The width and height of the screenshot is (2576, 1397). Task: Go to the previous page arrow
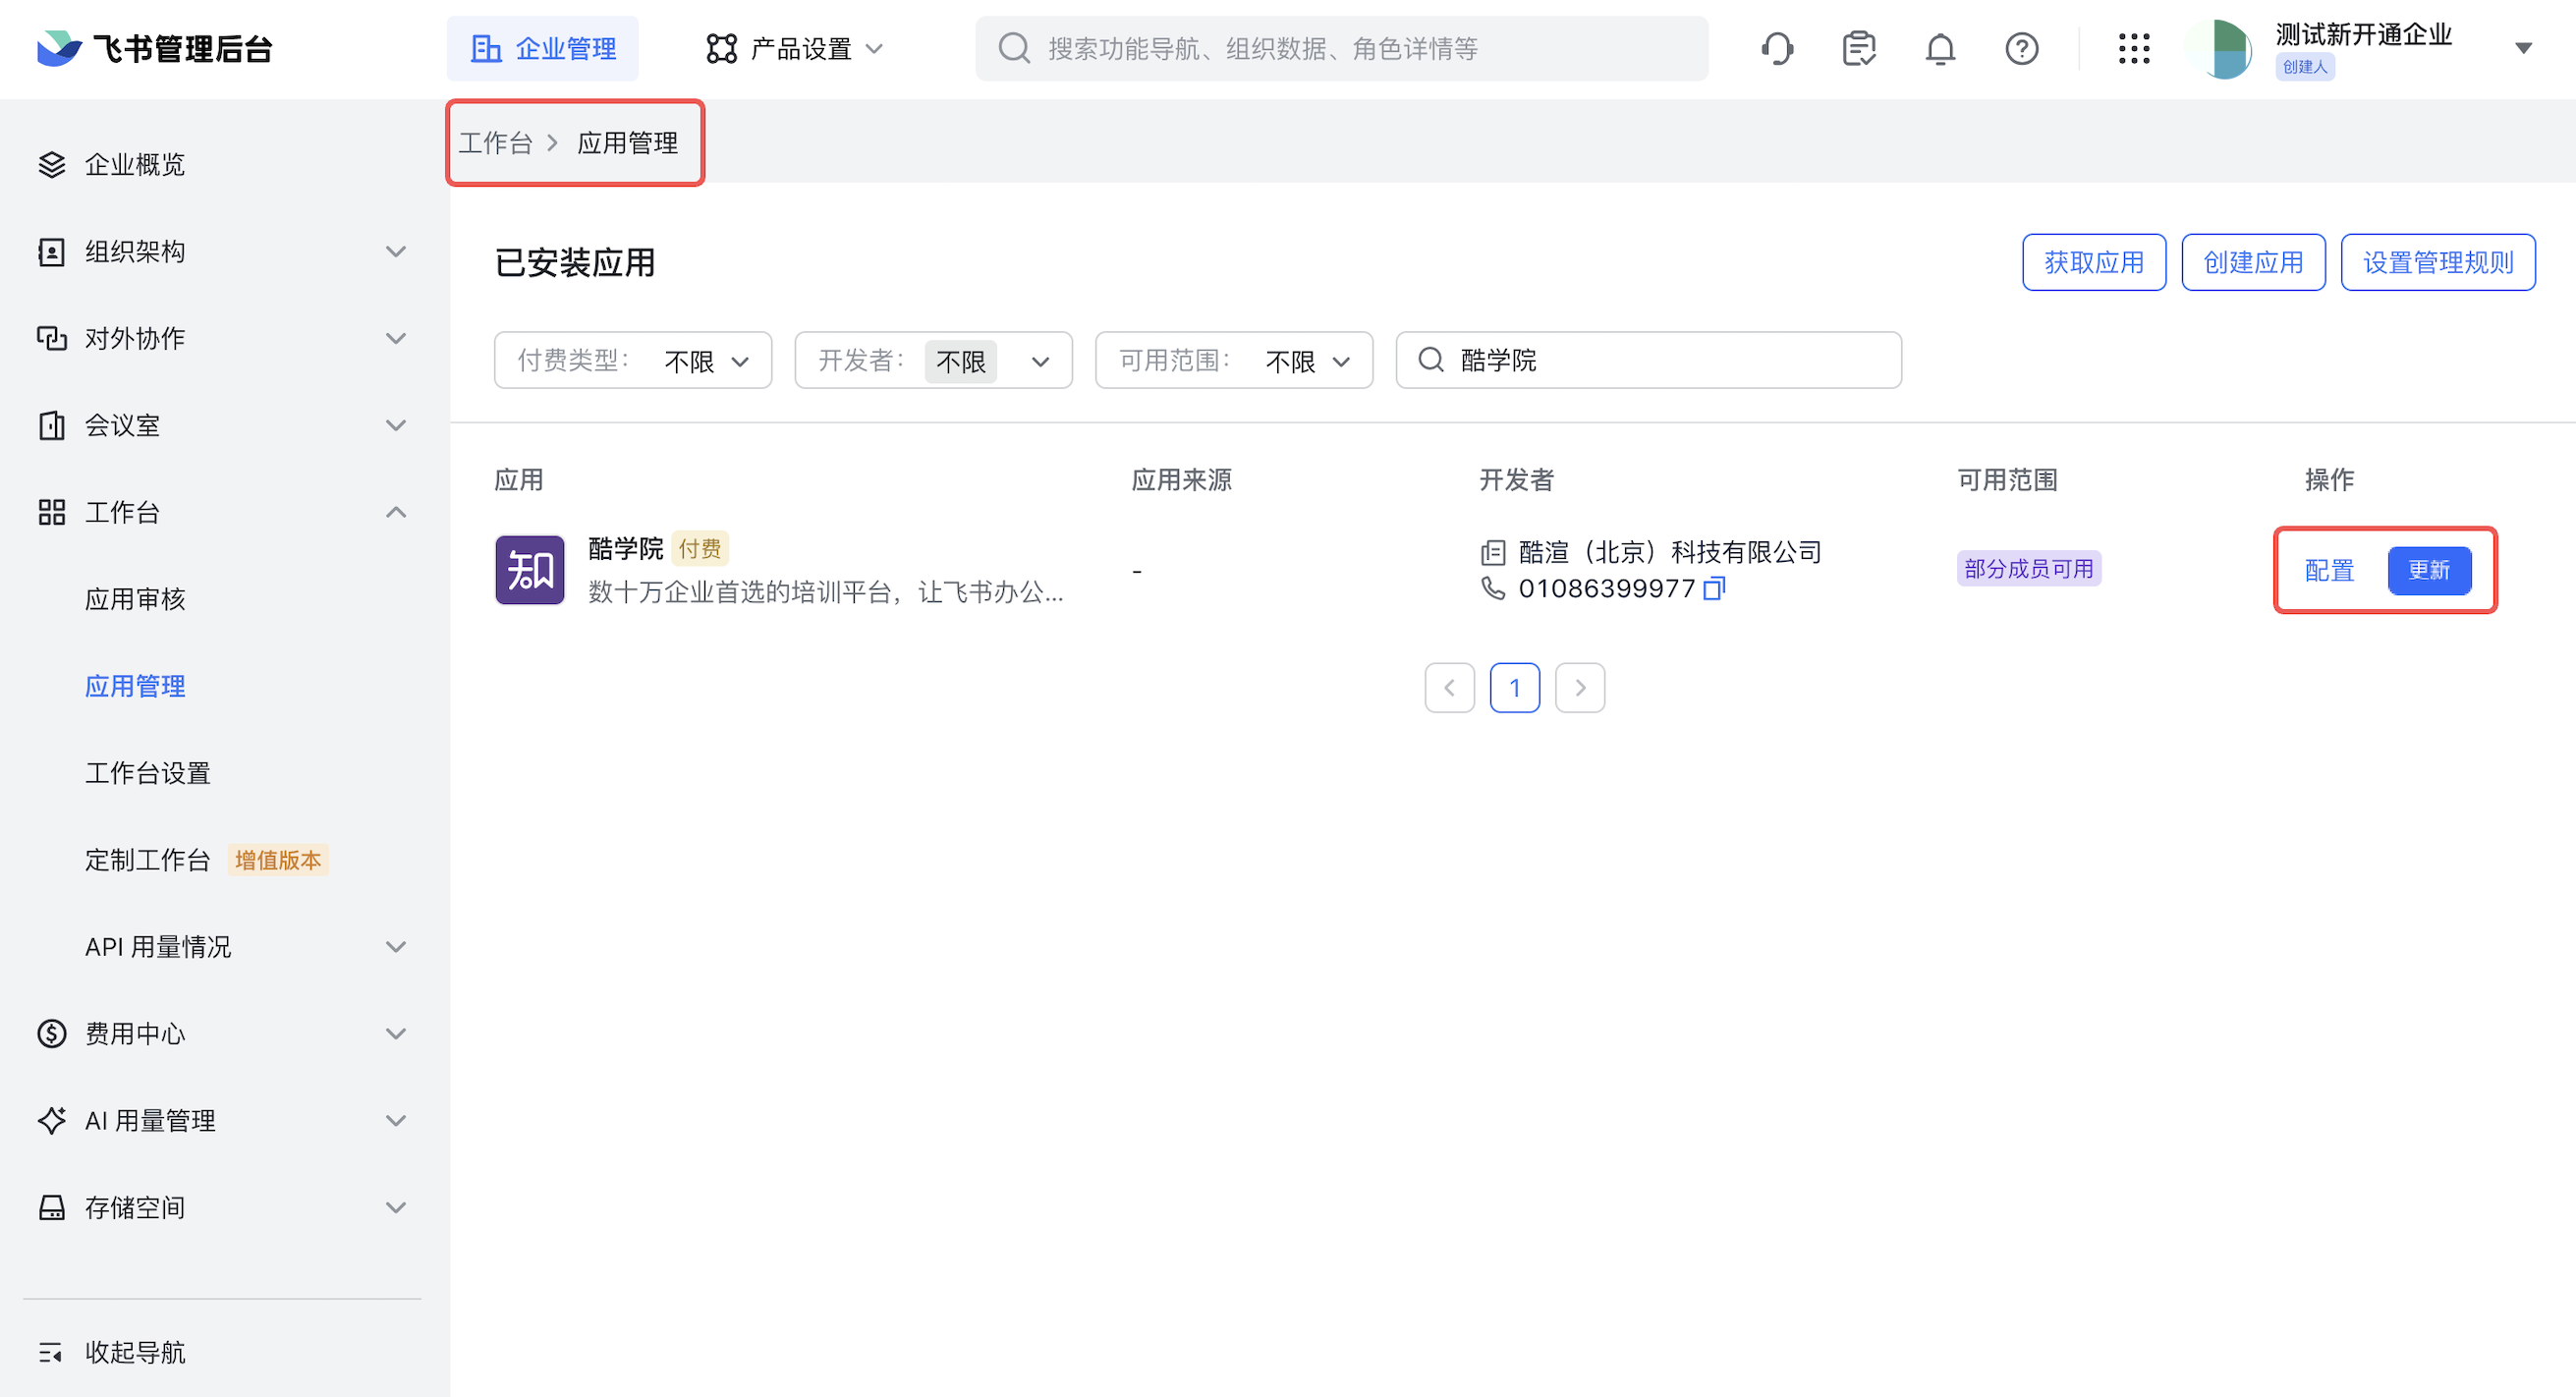point(1449,687)
